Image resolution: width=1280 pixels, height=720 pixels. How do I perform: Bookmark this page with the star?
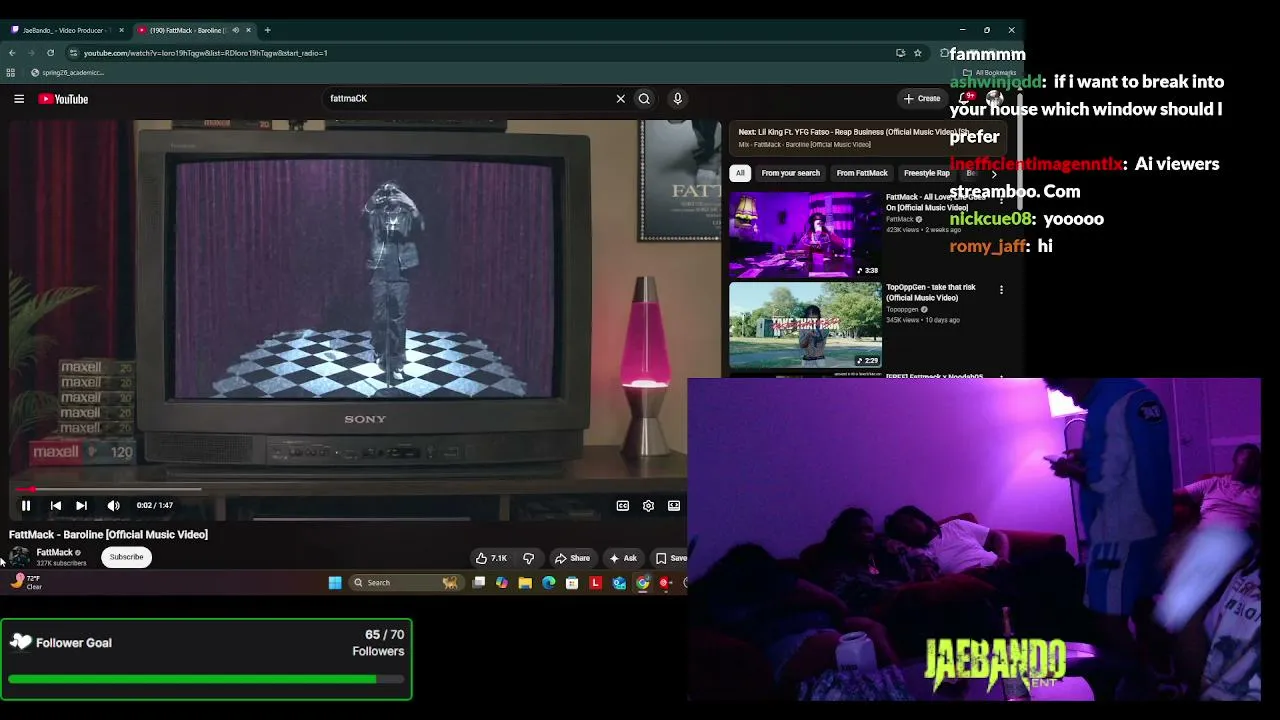point(917,53)
